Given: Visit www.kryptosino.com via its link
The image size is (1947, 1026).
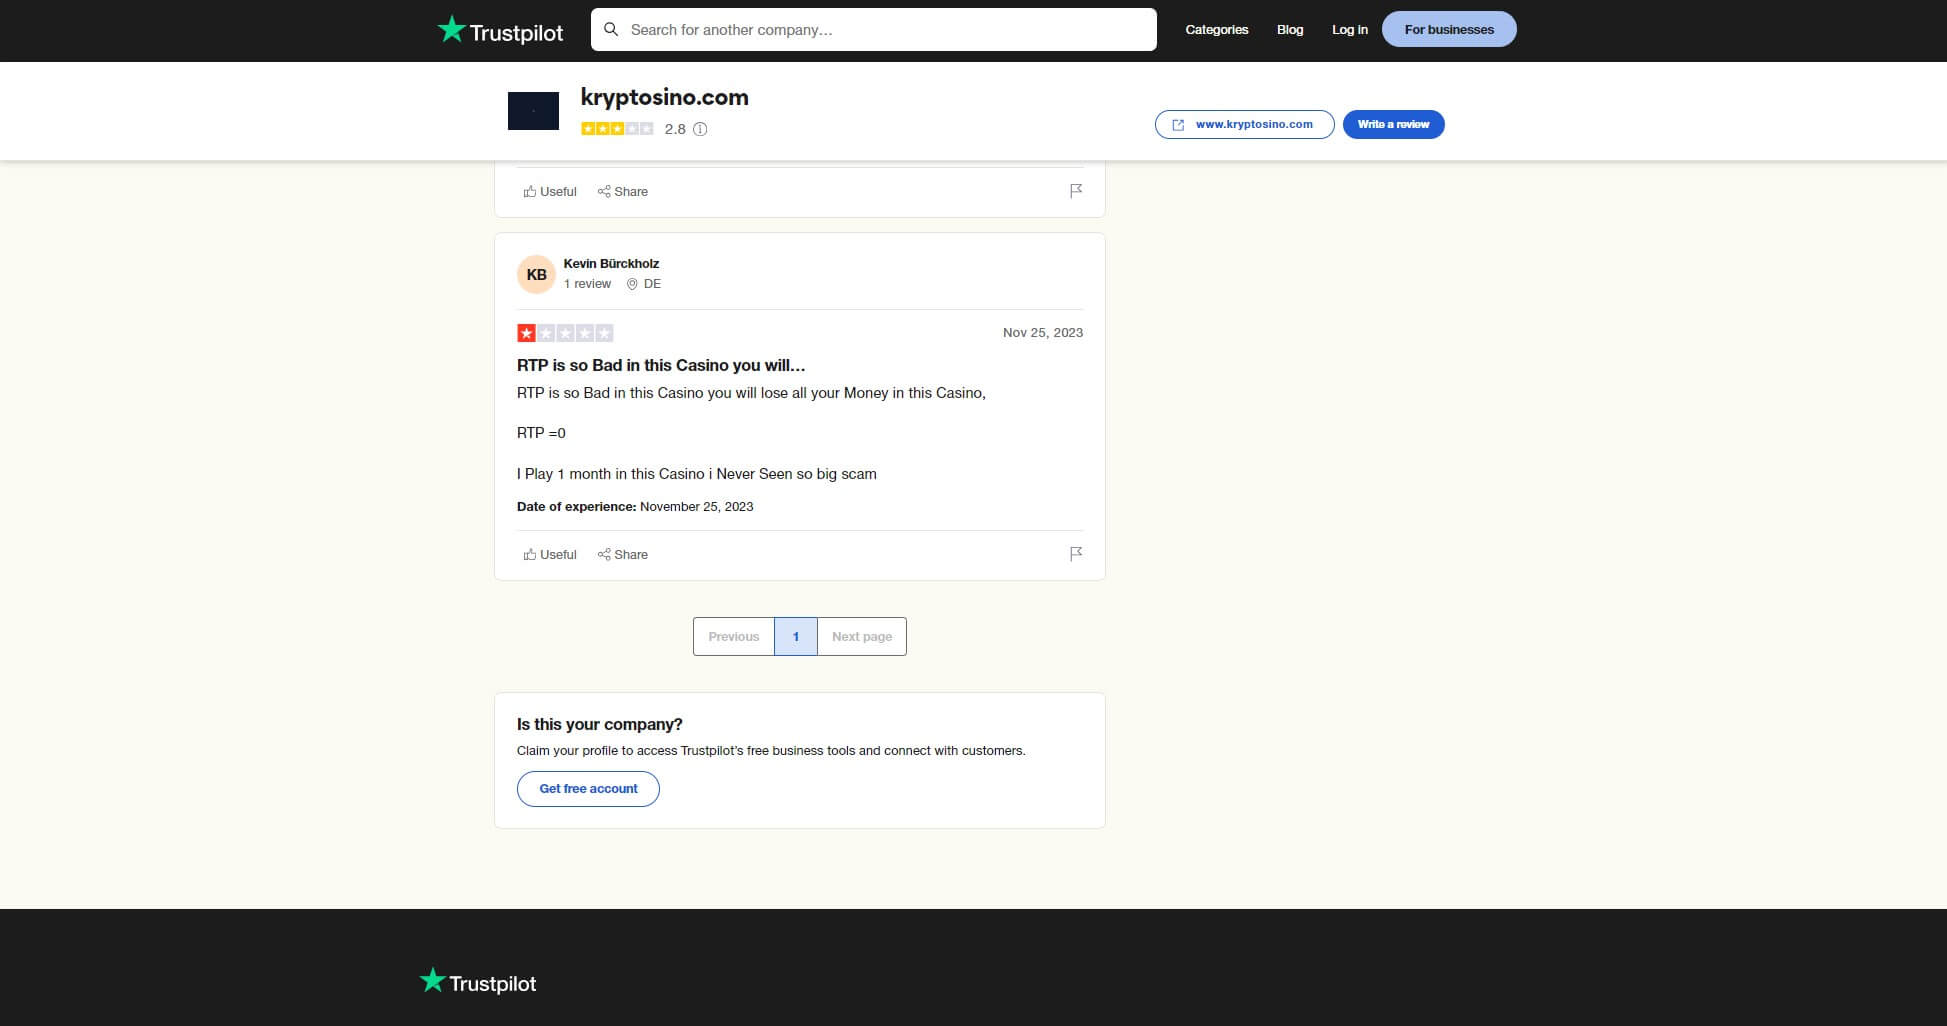Looking at the screenshot, I should 1253,124.
